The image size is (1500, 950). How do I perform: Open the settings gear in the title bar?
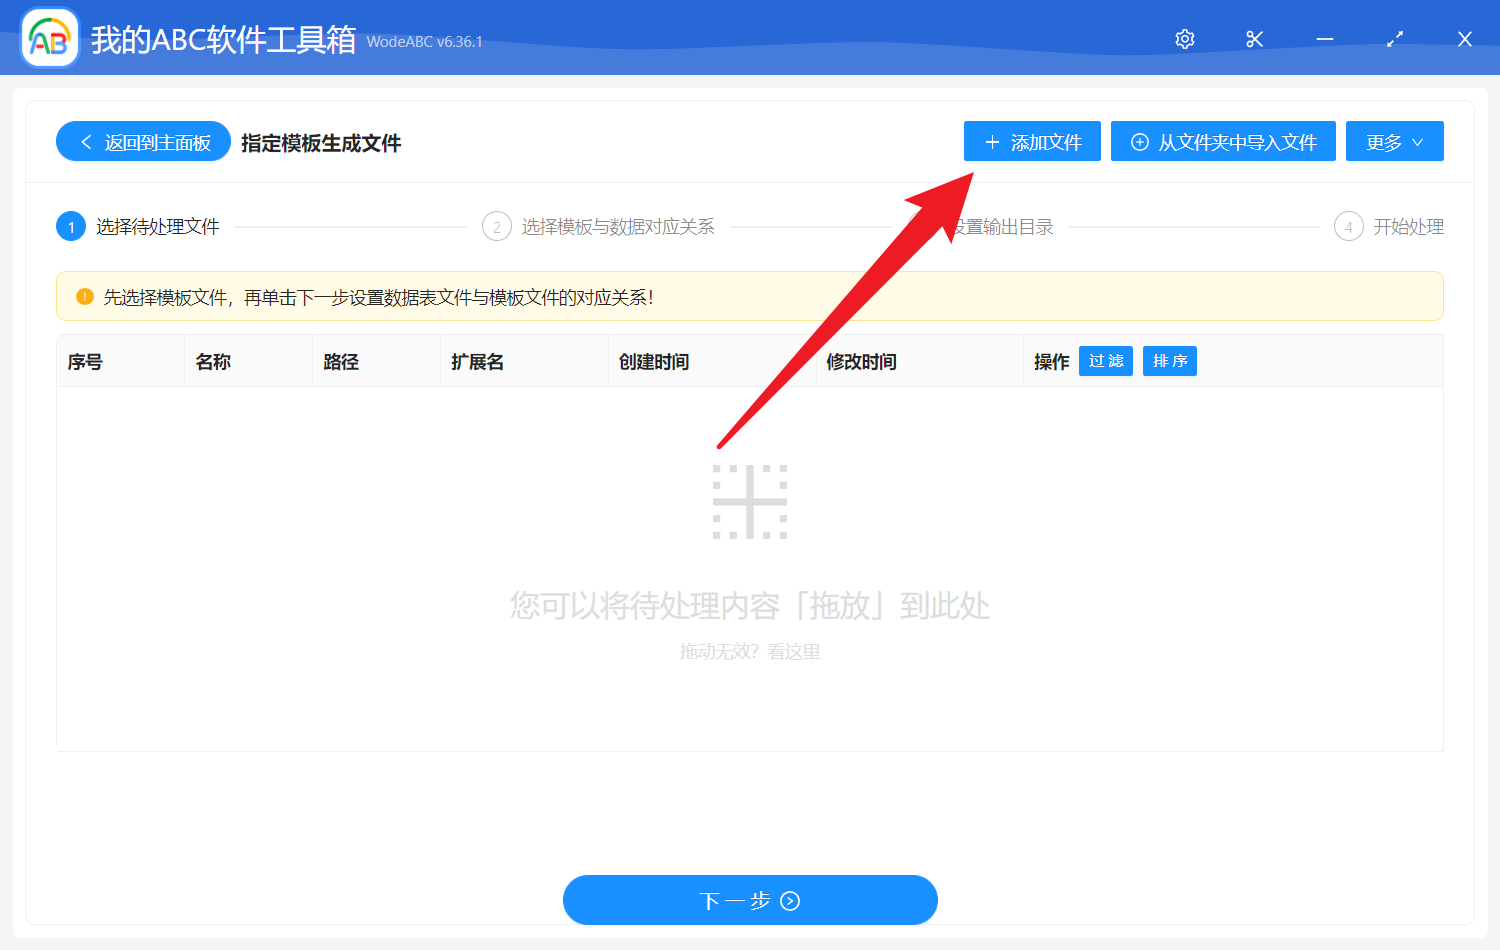(x=1184, y=38)
